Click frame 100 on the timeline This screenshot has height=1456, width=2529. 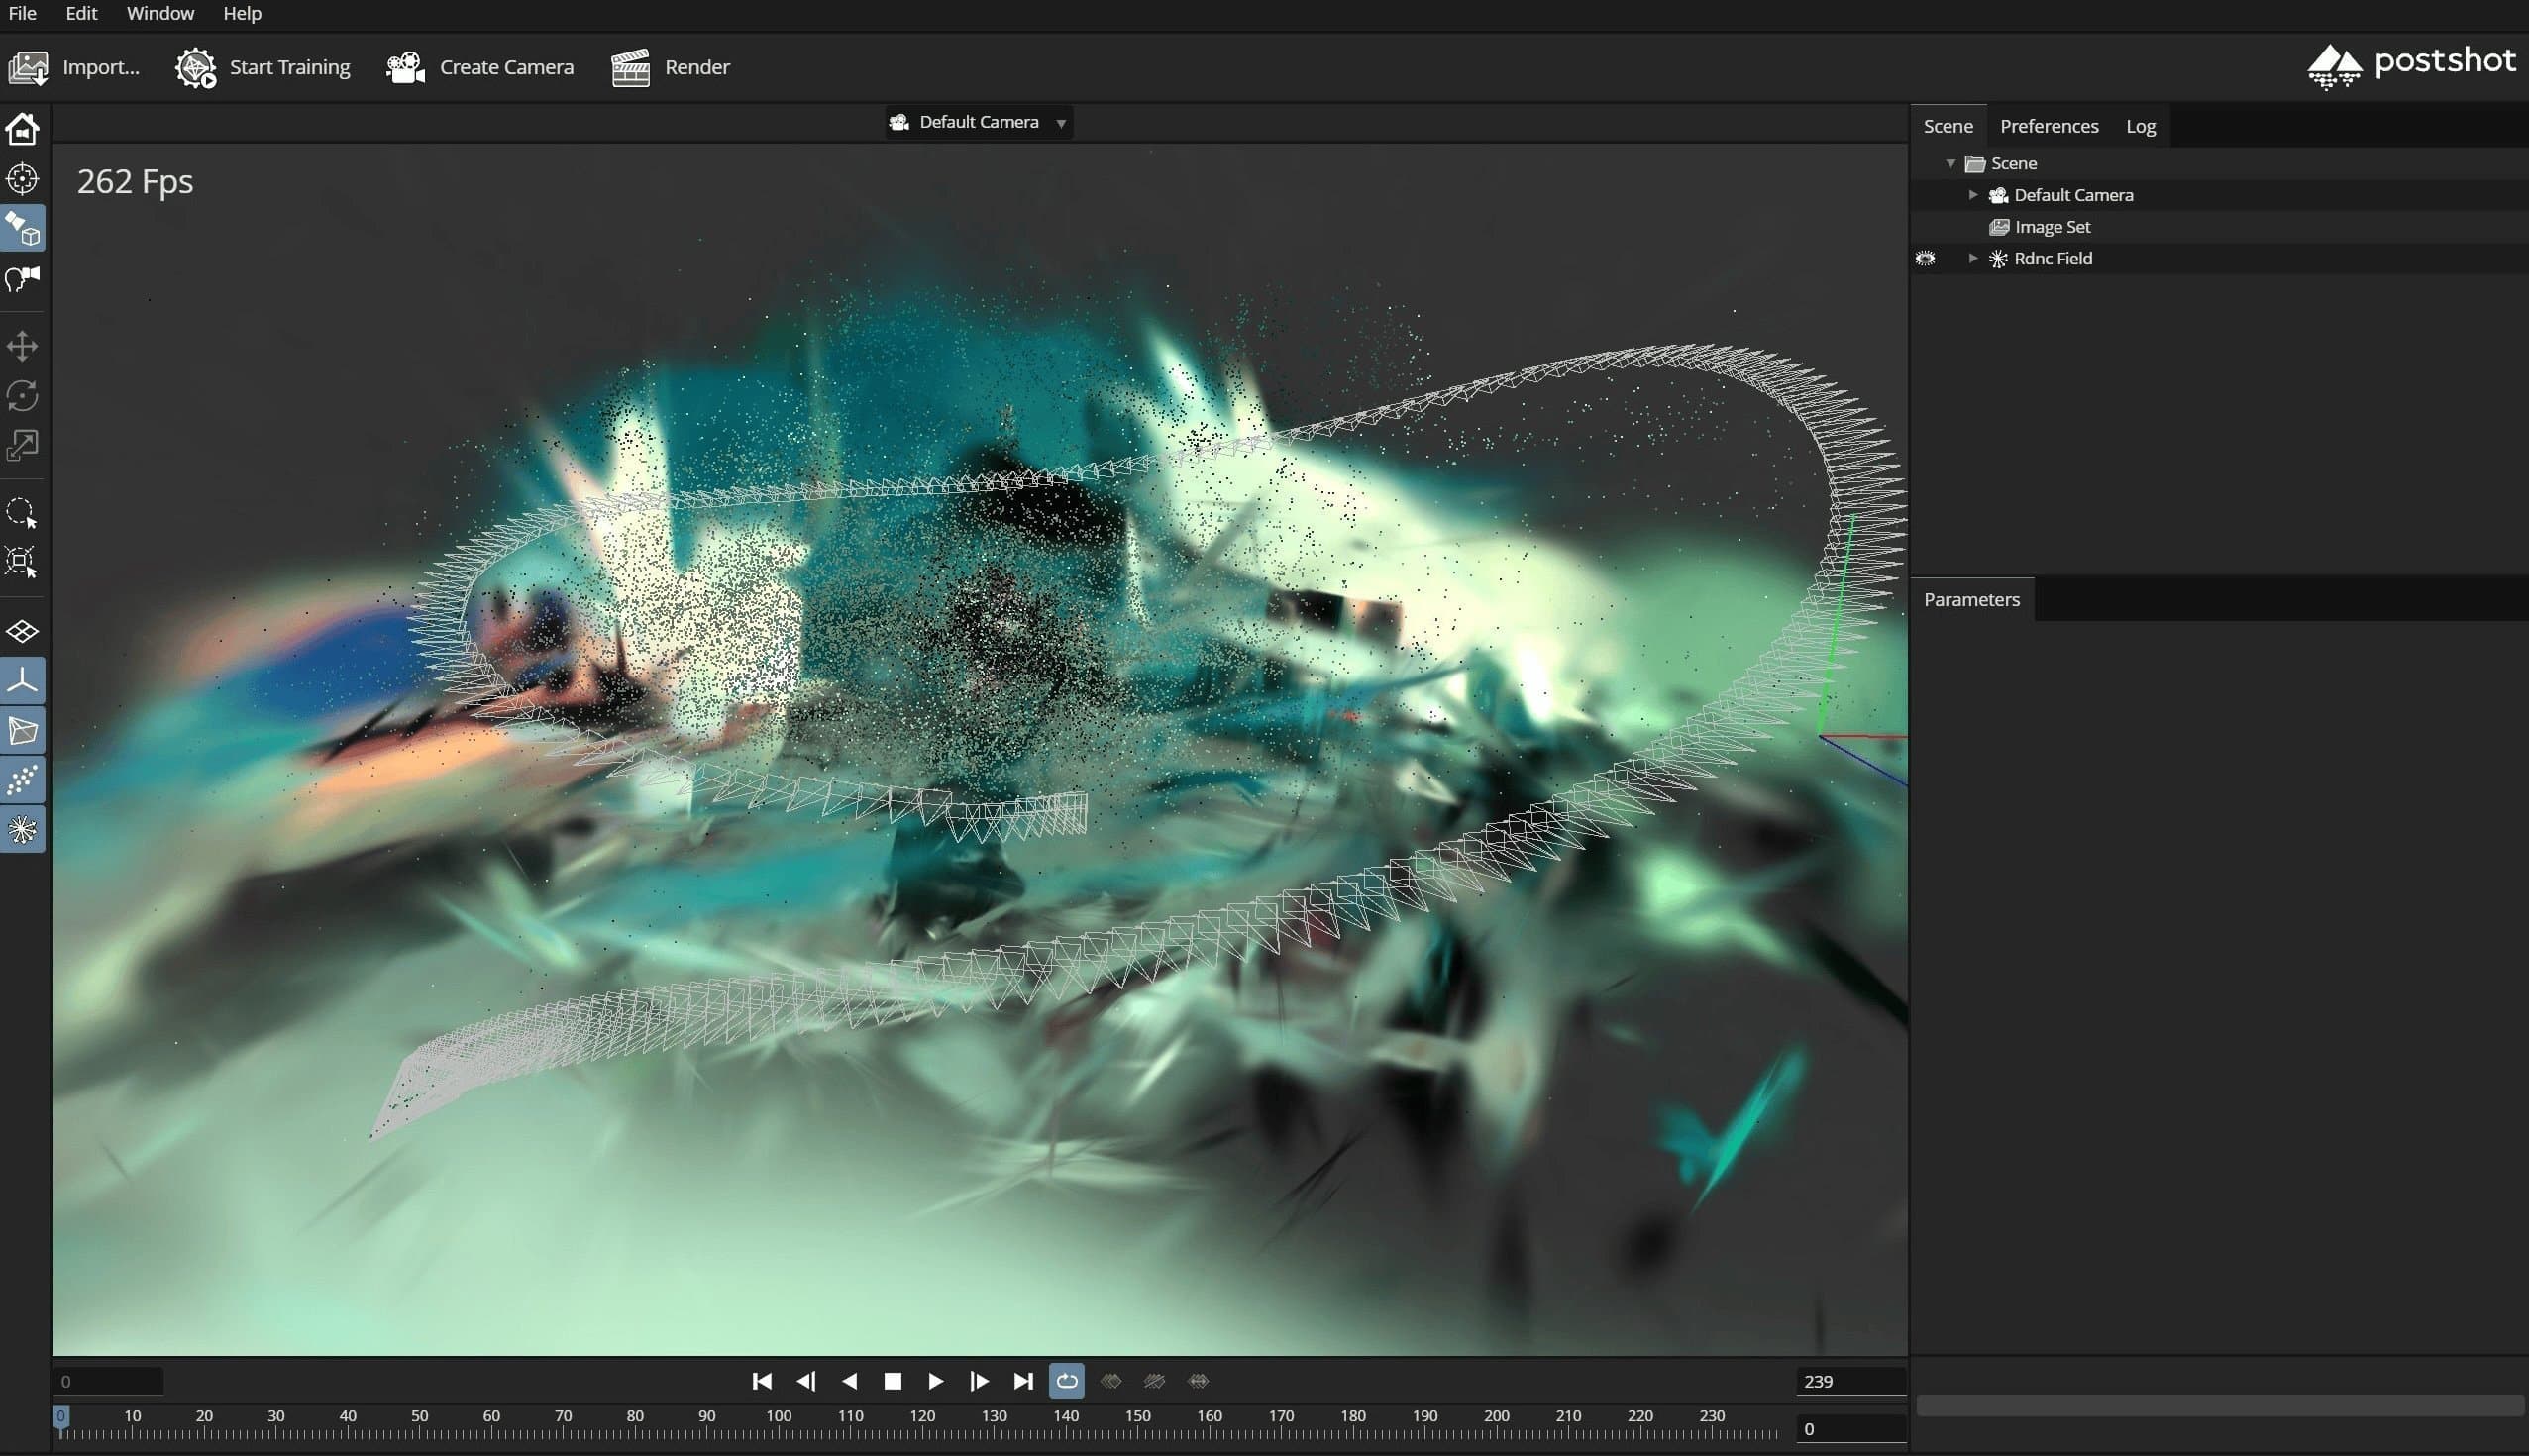point(778,1433)
